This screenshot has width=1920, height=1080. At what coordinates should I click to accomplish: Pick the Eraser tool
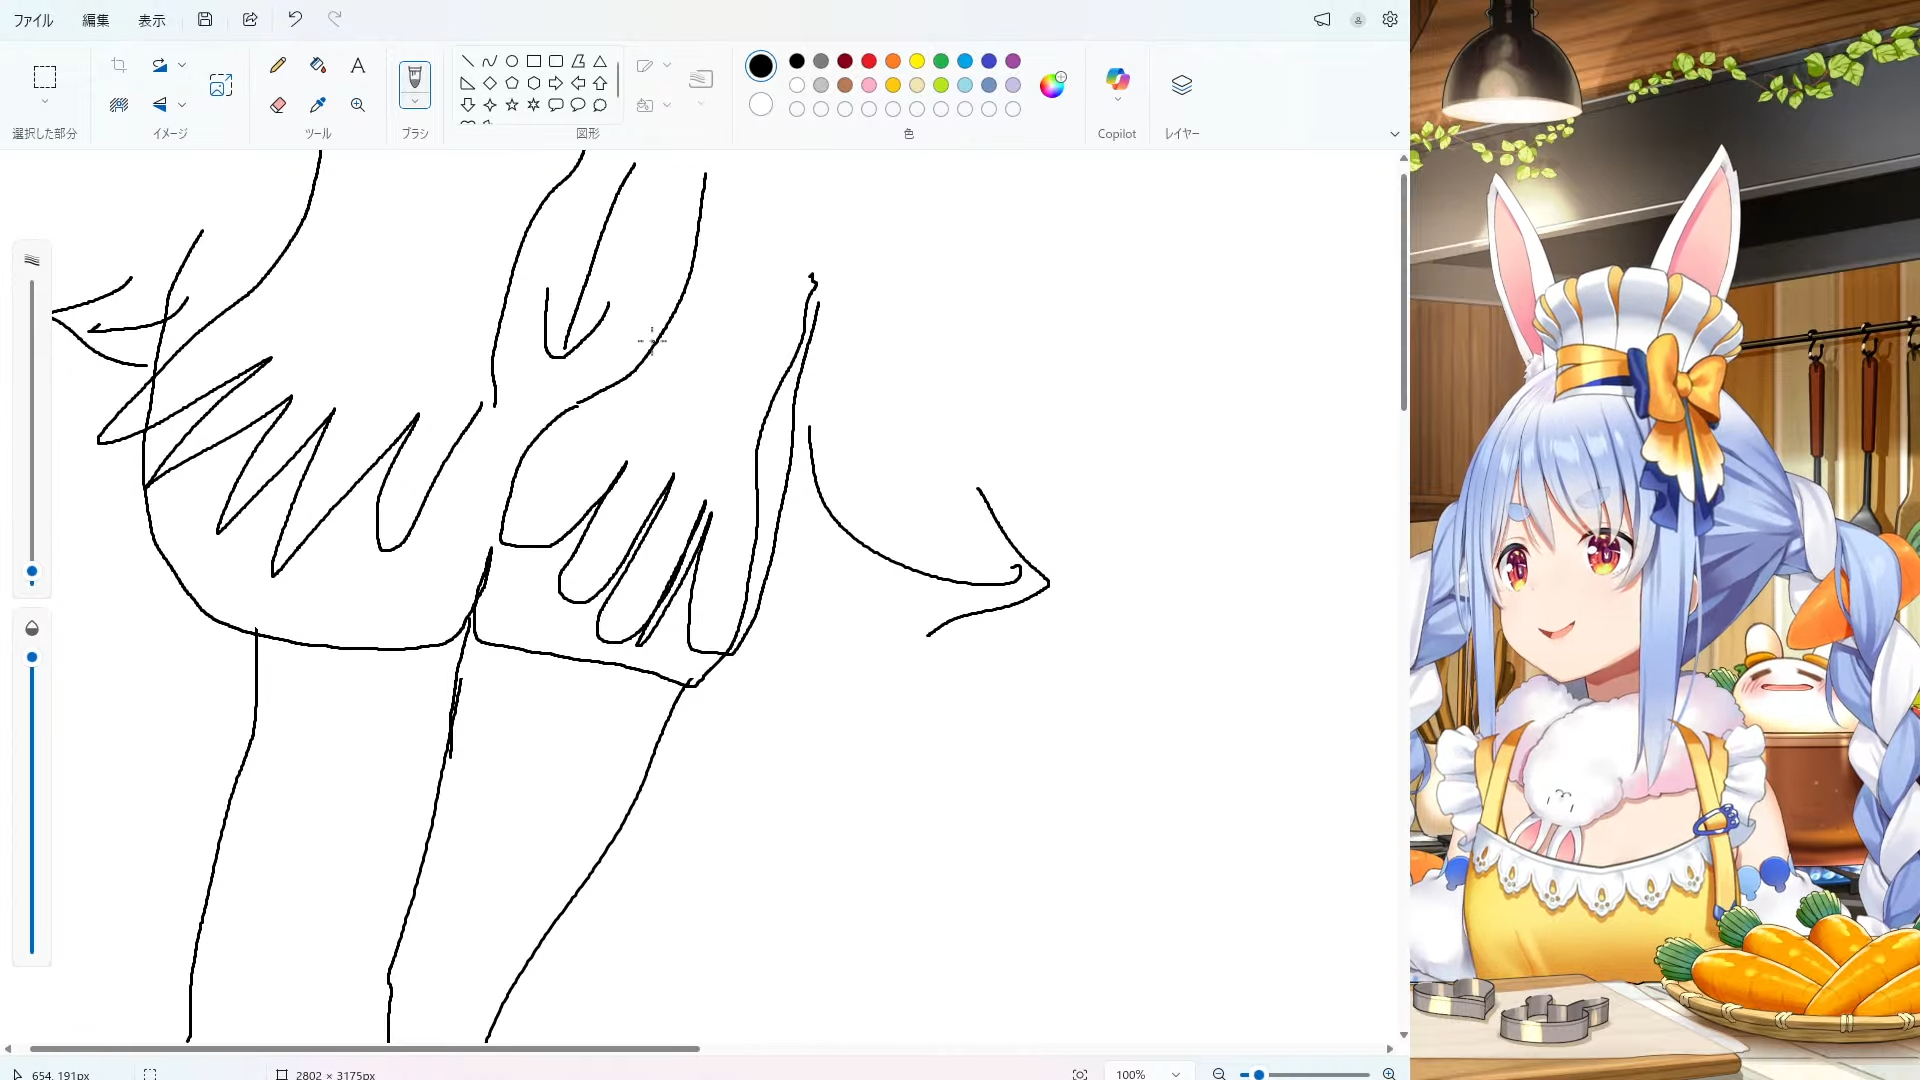click(x=278, y=105)
